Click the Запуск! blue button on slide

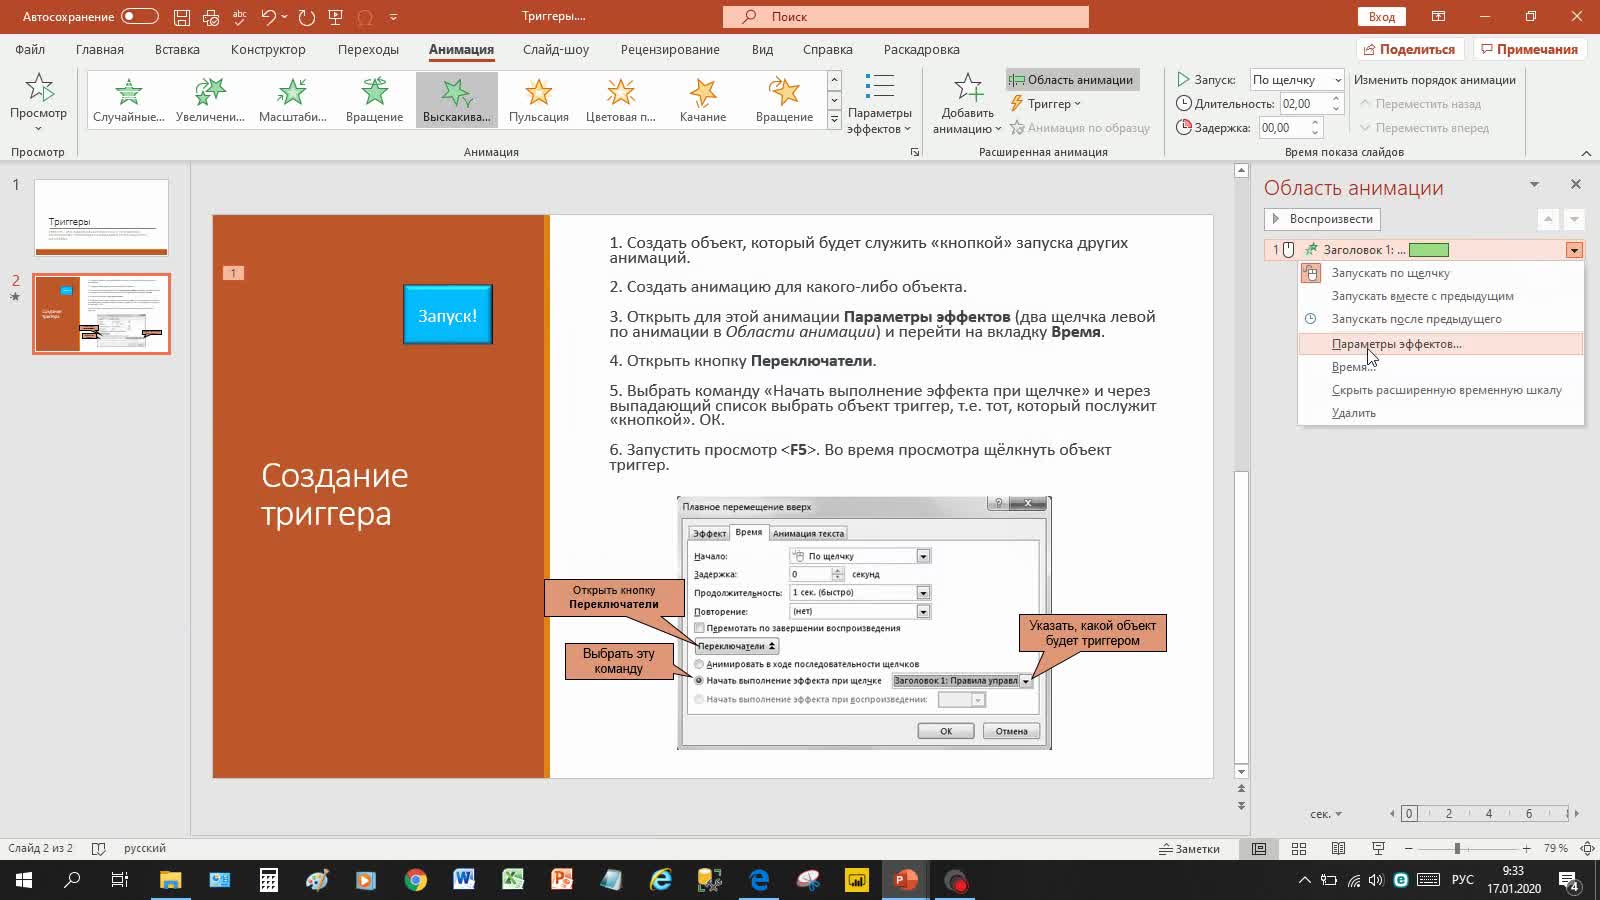pyautogui.click(x=447, y=315)
